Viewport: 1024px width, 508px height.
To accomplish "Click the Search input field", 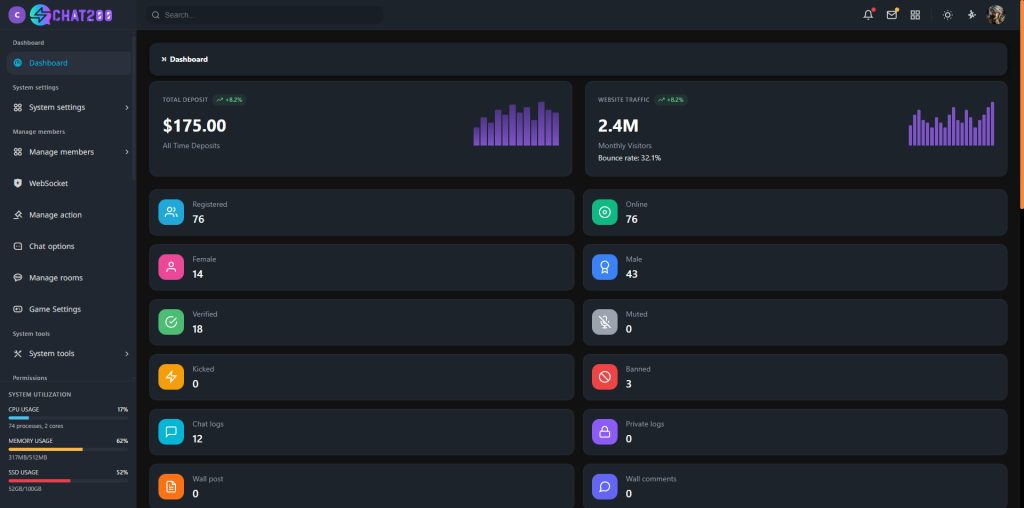I will (265, 15).
